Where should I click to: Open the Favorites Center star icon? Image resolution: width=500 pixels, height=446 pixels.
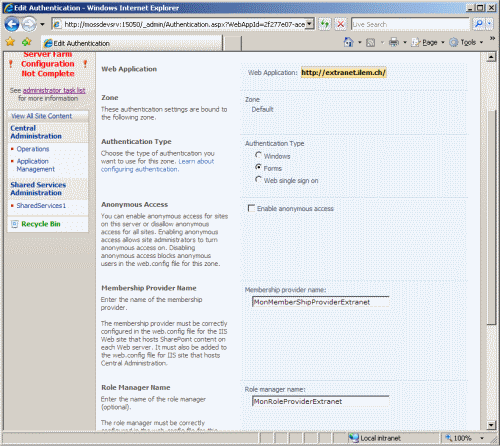click(10, 42)
